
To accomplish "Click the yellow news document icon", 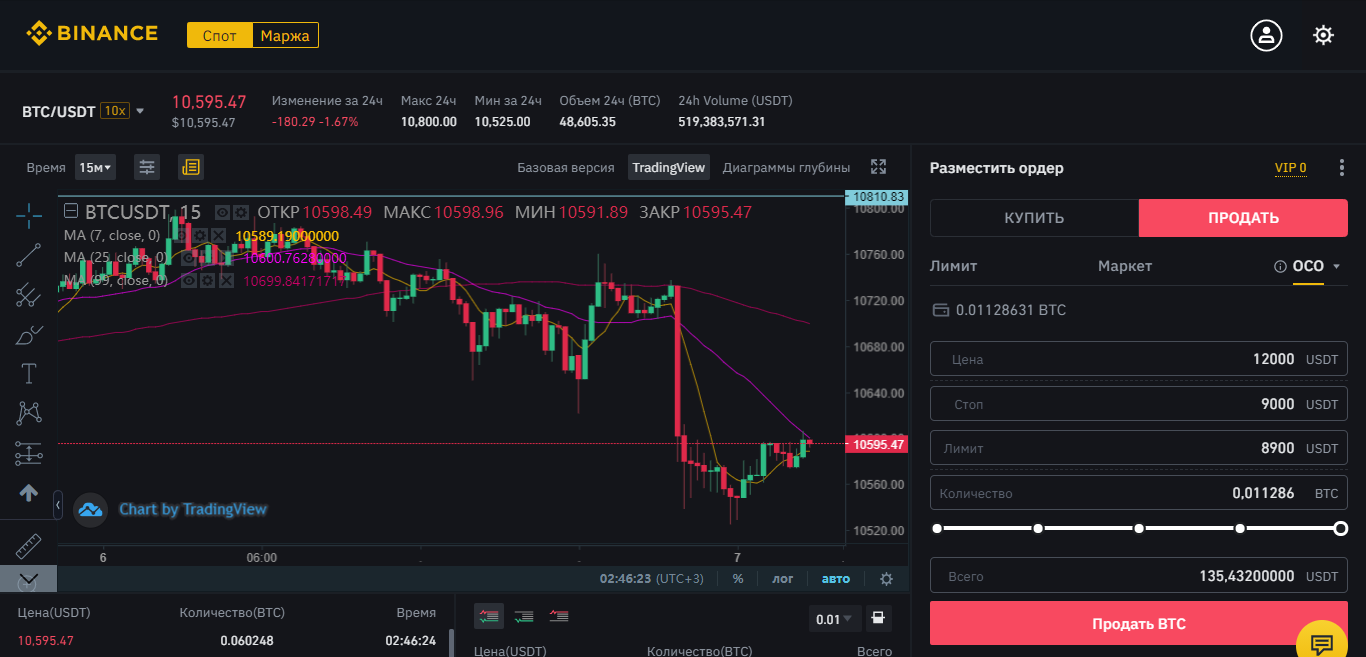I will [191, 167].
